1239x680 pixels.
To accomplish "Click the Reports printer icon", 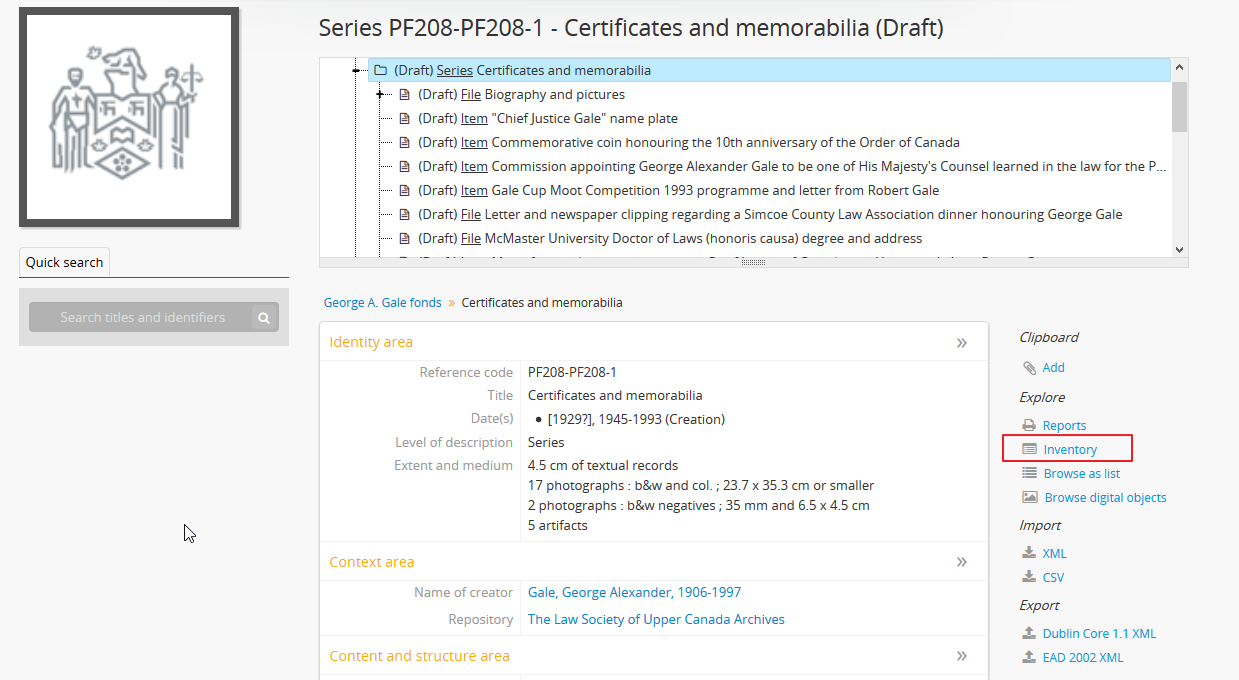I will (1029, 426).
